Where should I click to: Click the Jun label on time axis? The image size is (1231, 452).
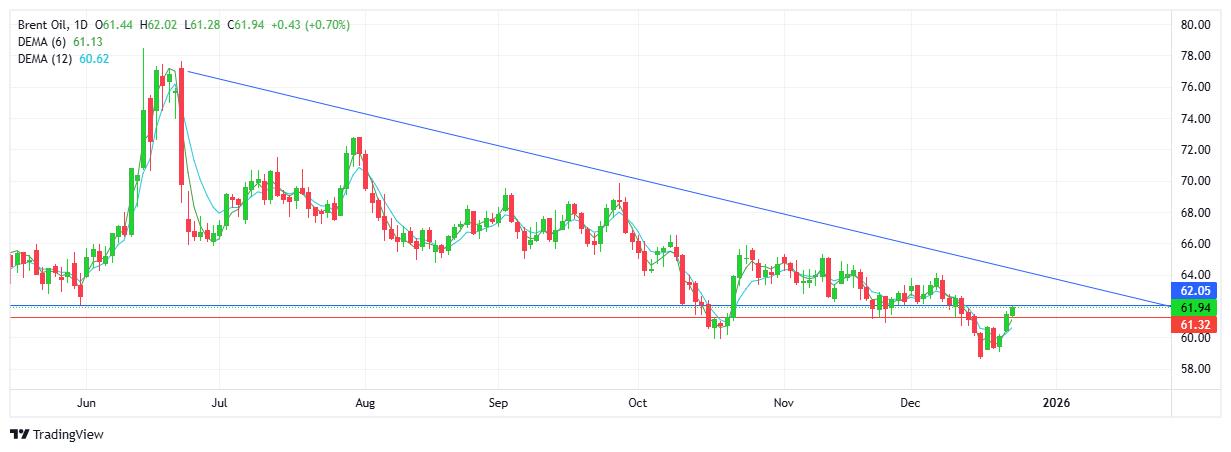pos(86,403)
